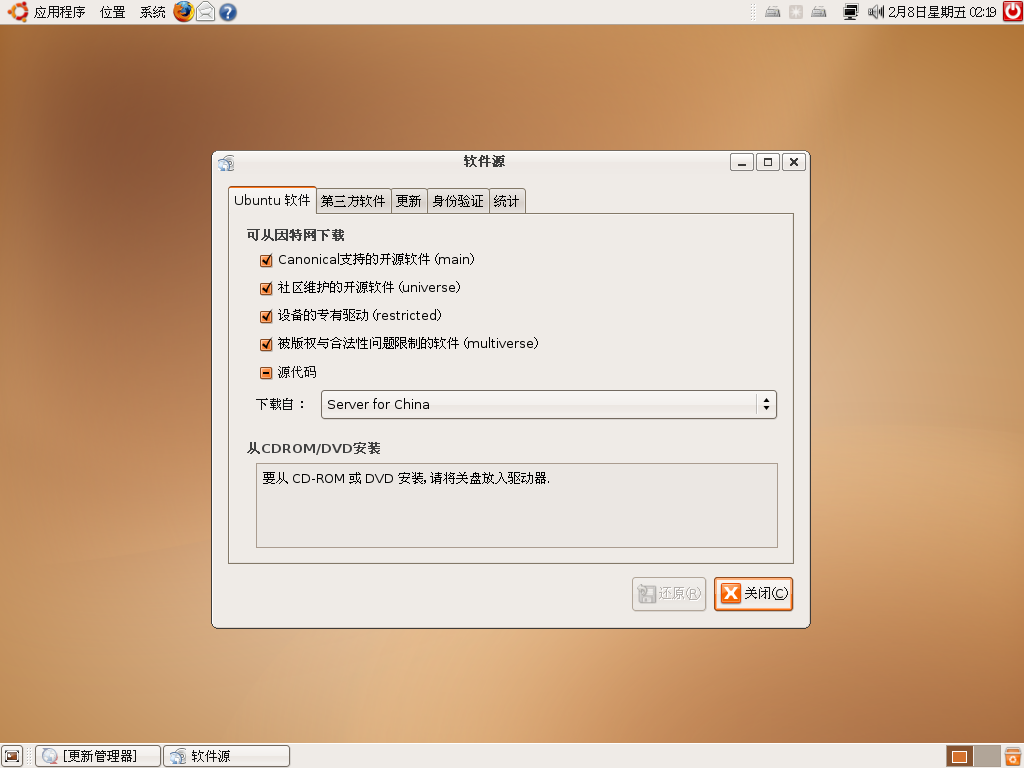Image resolution: width=1024 pixels, height=768 pixels.
Task: Switch to 更新管理器 in taskbar
Action: tap(98, 756)
